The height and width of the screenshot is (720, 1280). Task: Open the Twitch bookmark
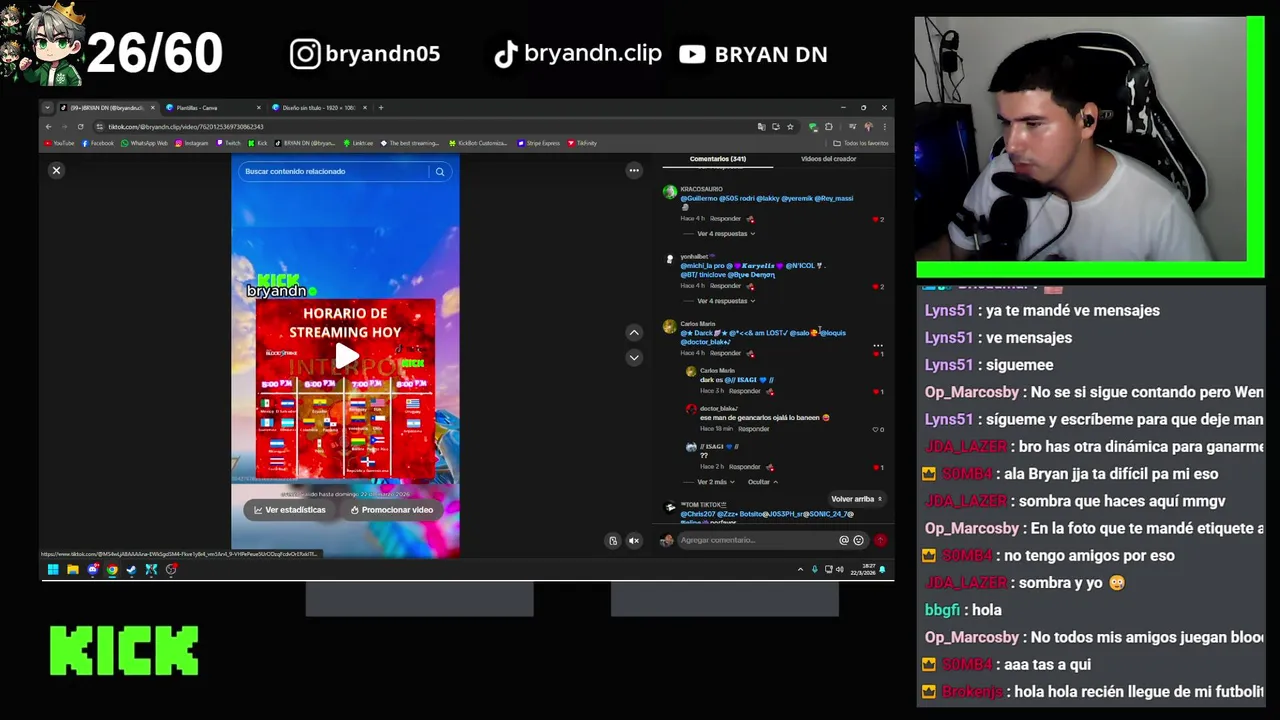click(228, 143)
